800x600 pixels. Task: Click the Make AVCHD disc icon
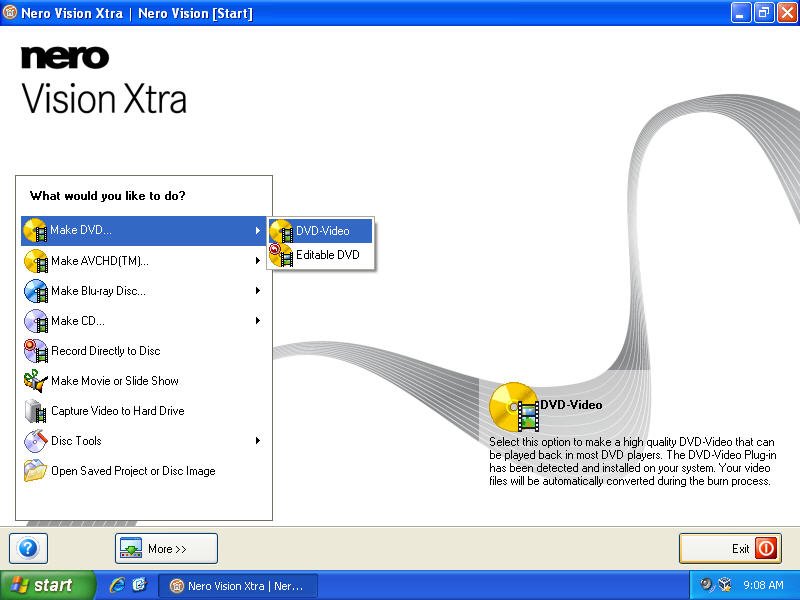(x=36, y=261)
